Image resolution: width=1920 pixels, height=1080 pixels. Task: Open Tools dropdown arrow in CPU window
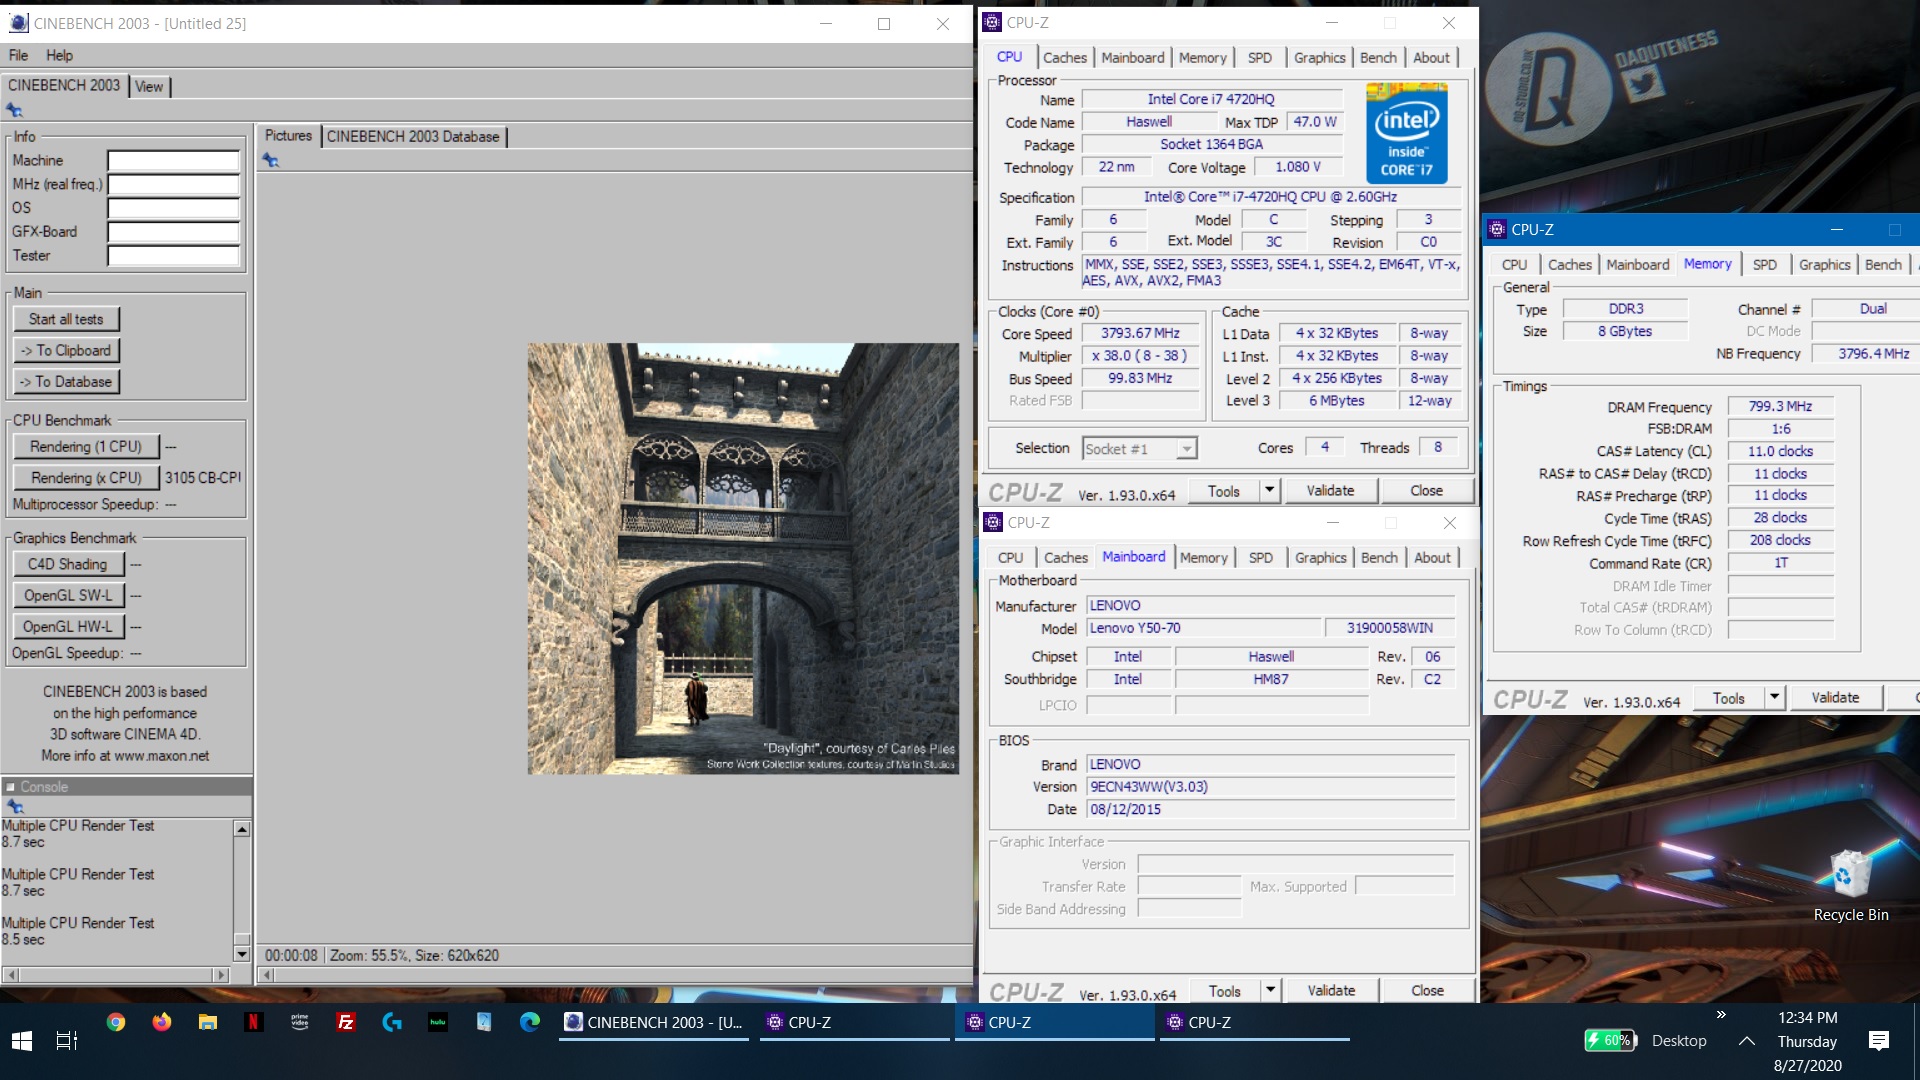(x=1269, y=490)
